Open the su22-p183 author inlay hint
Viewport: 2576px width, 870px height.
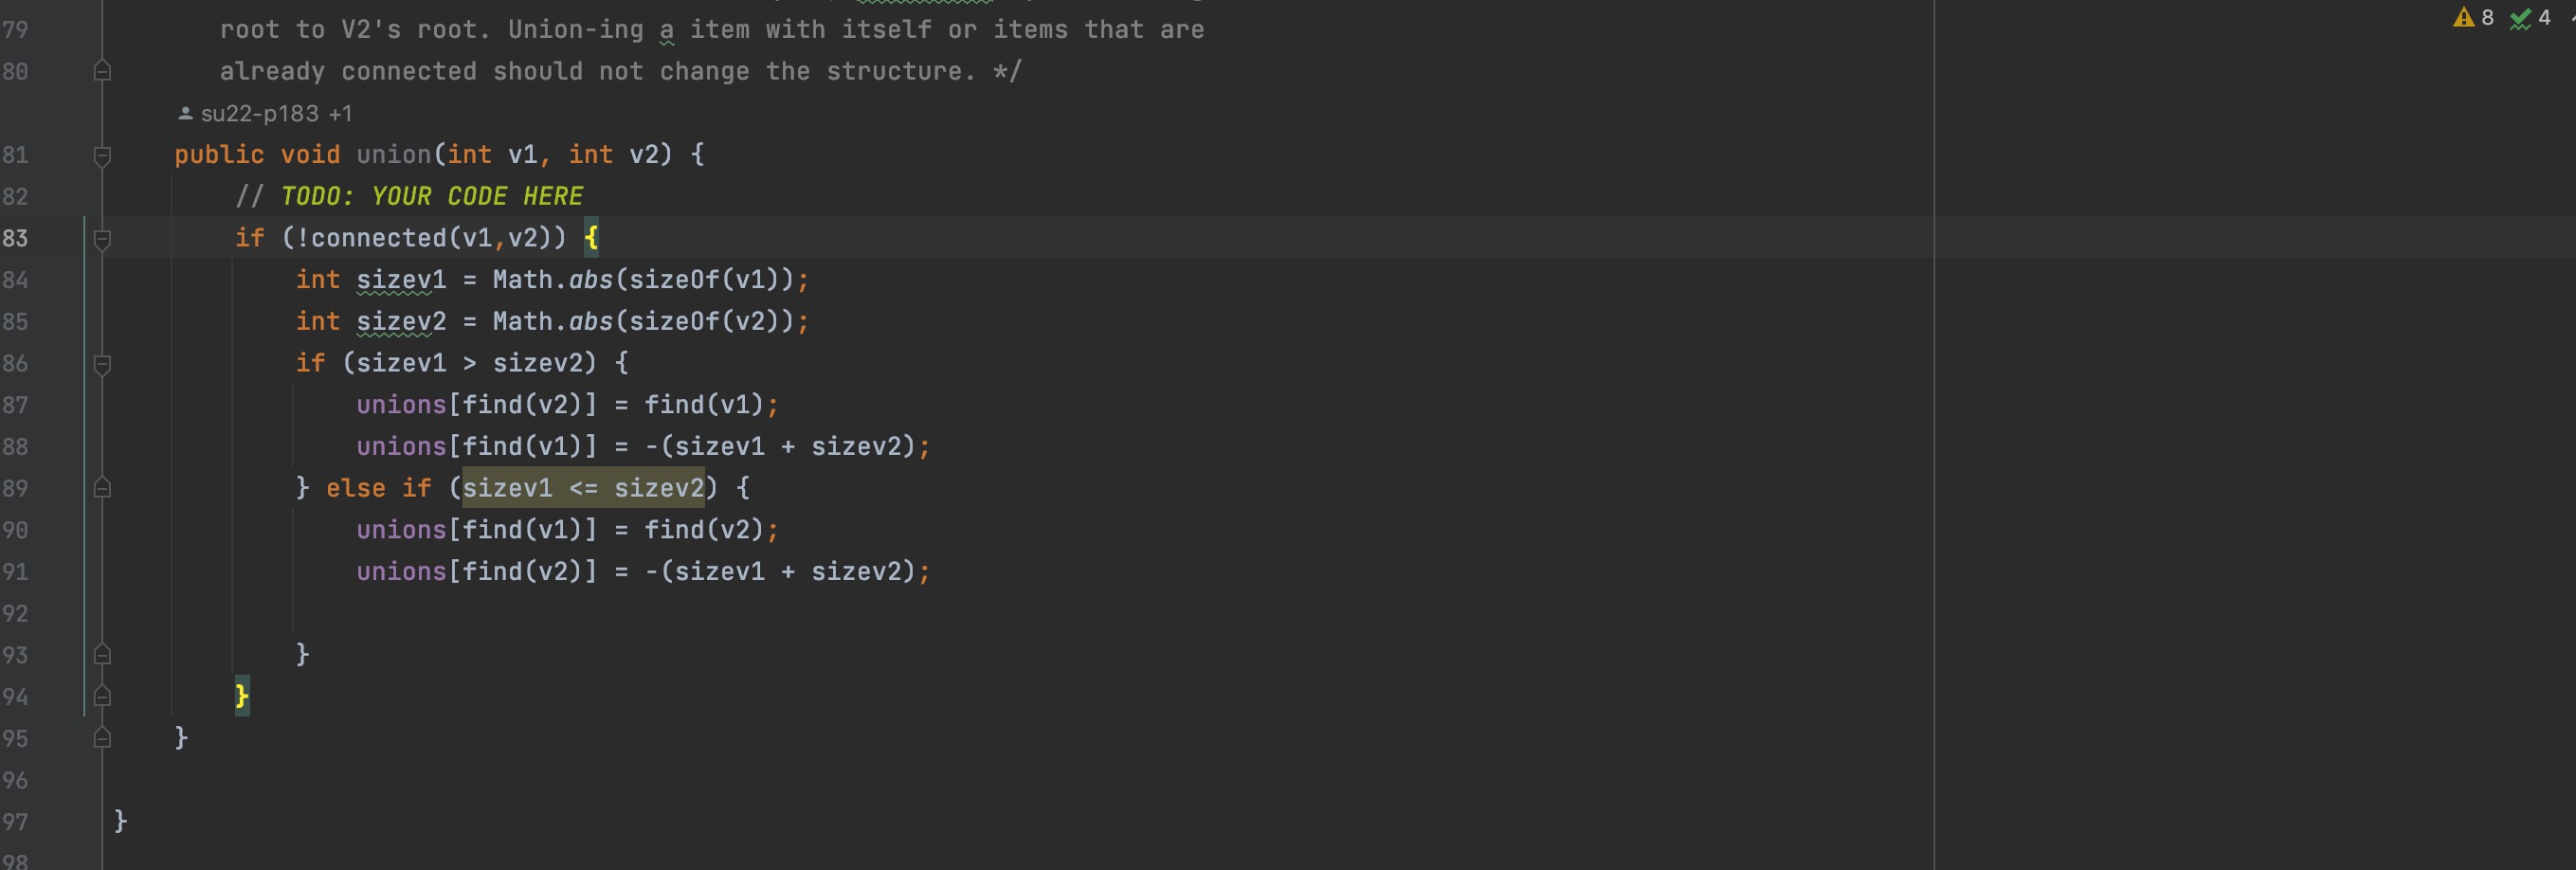click(x=265, y=114)
